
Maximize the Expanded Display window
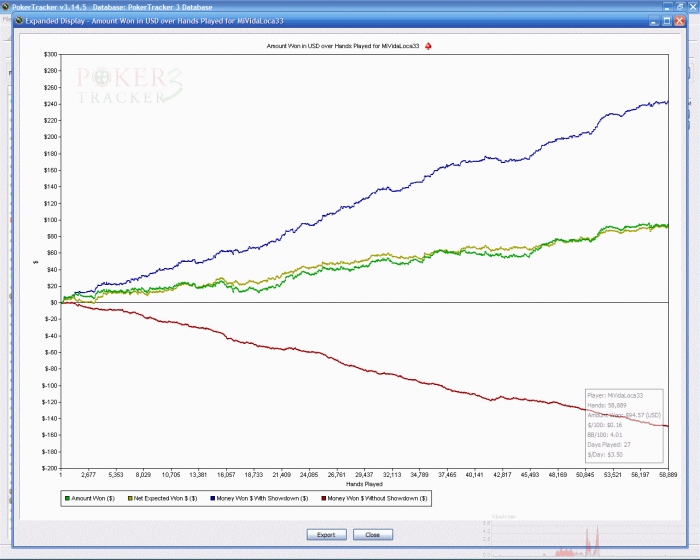[x=667, y=21]
